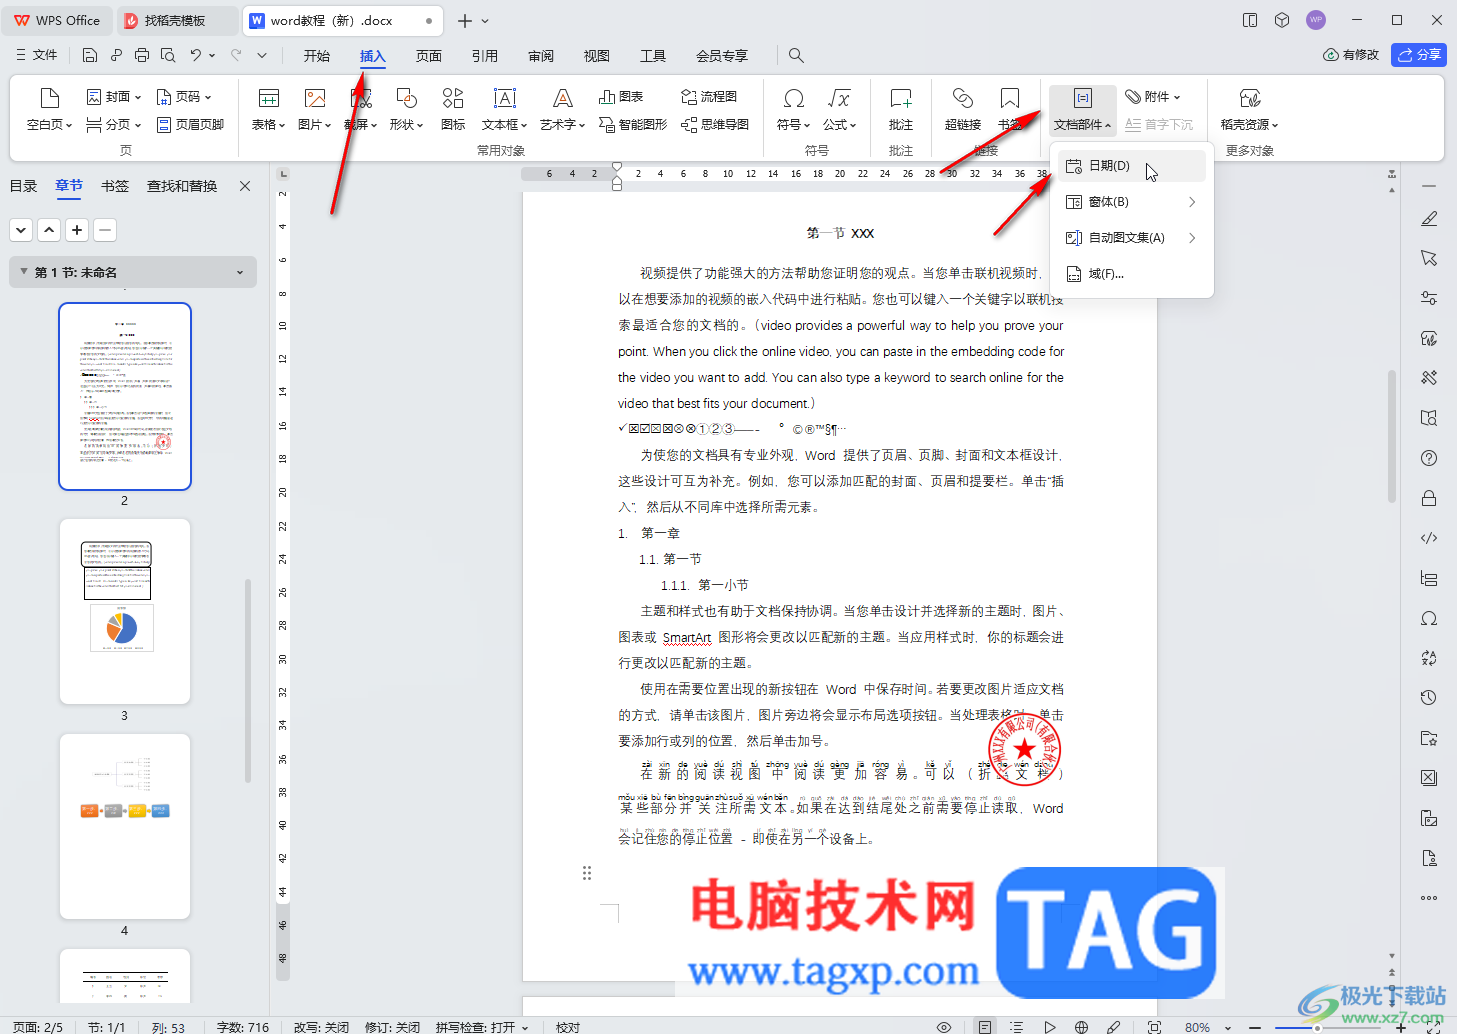This screenshot has height=1034, width=1457.
Task: Insert a mind map with 思维导图
Action: [x=715, y=124]
